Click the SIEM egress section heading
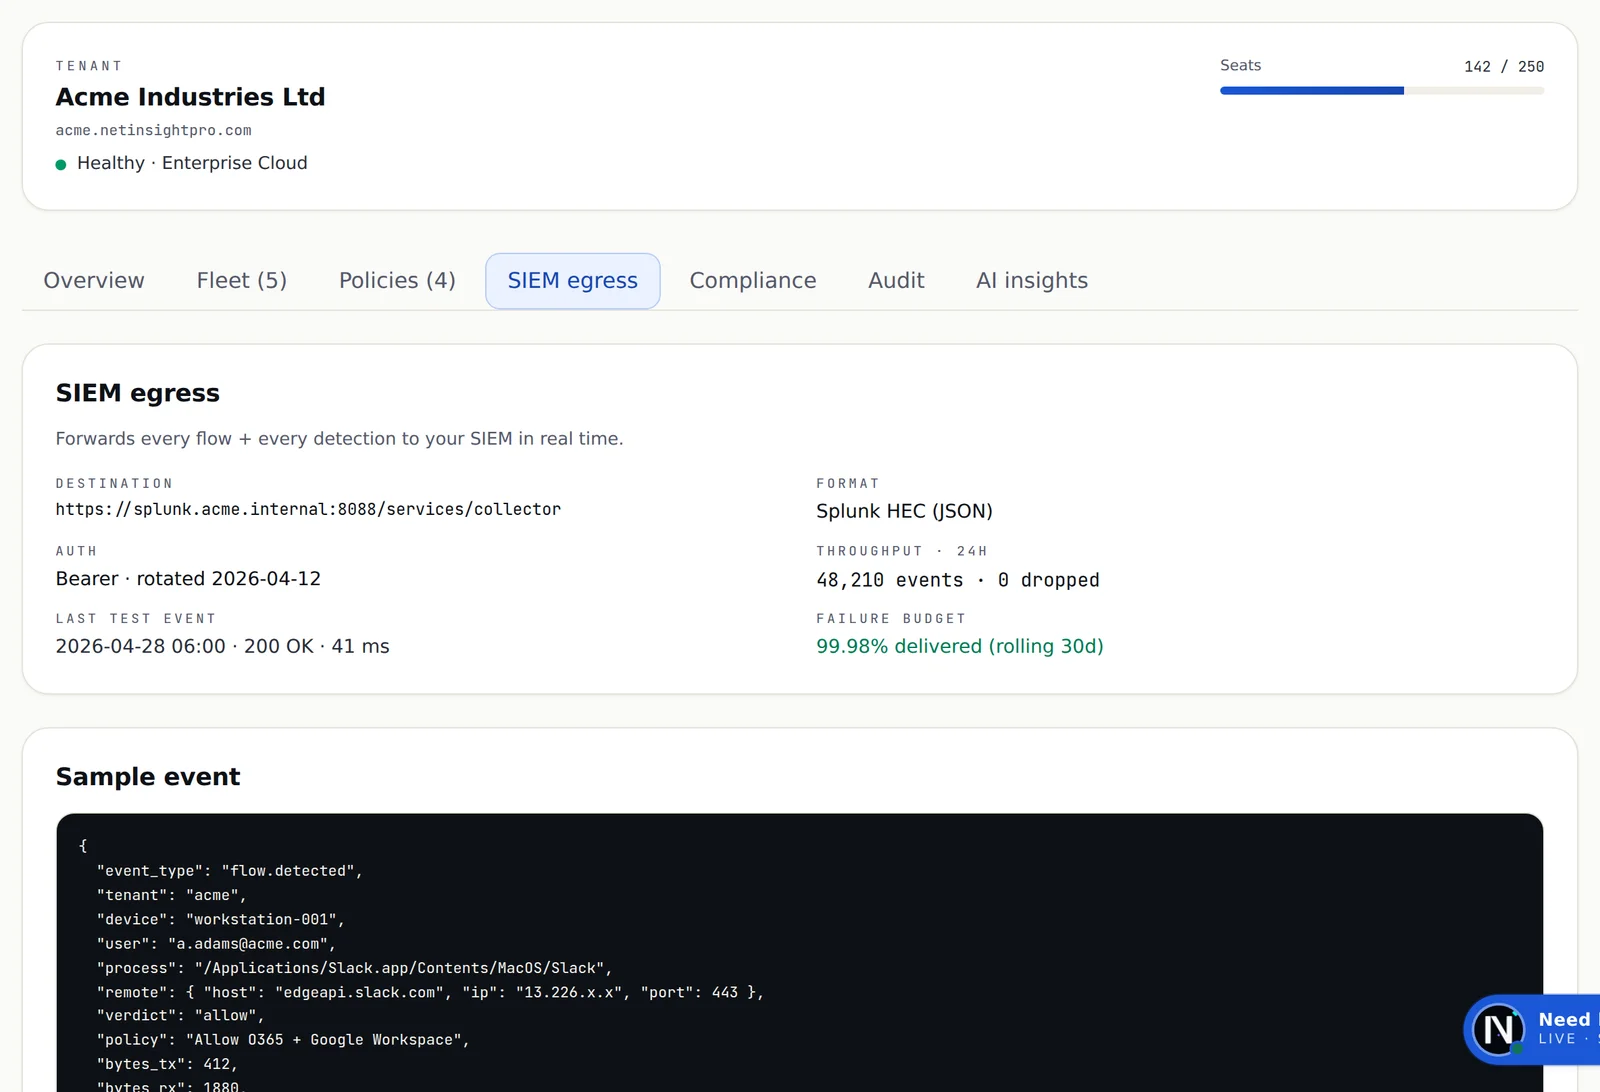 pyautogui.click(x=138, y=393)
